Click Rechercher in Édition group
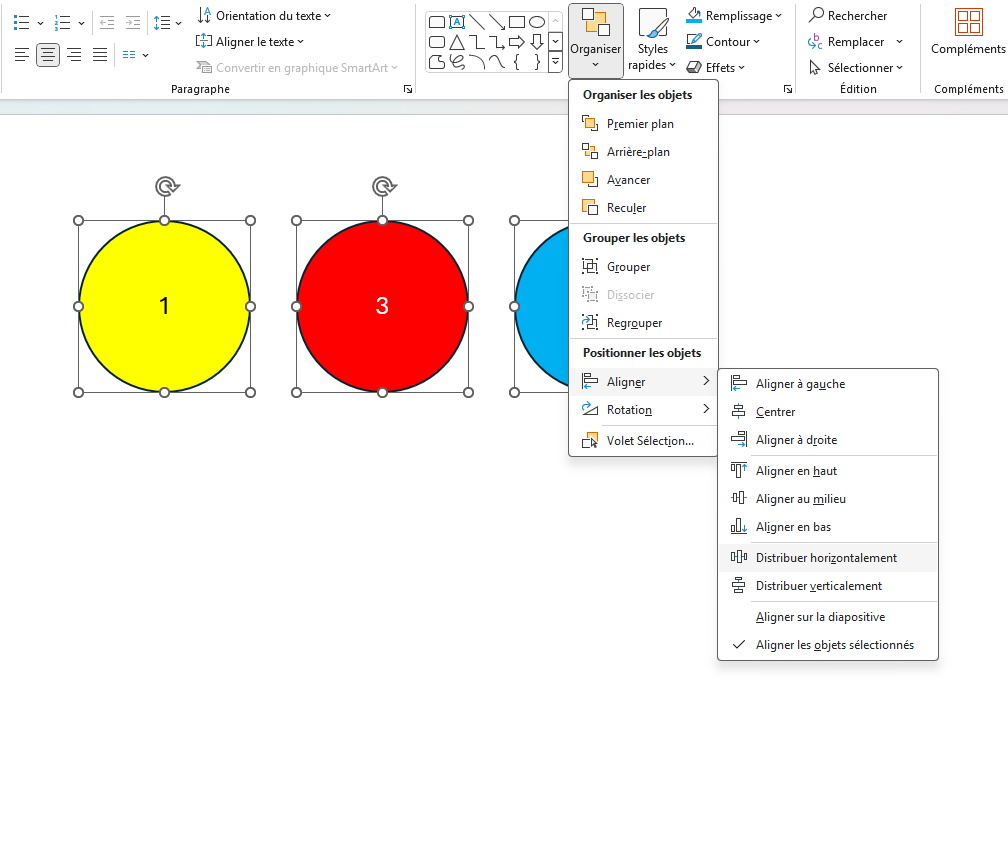 (847, 15)
